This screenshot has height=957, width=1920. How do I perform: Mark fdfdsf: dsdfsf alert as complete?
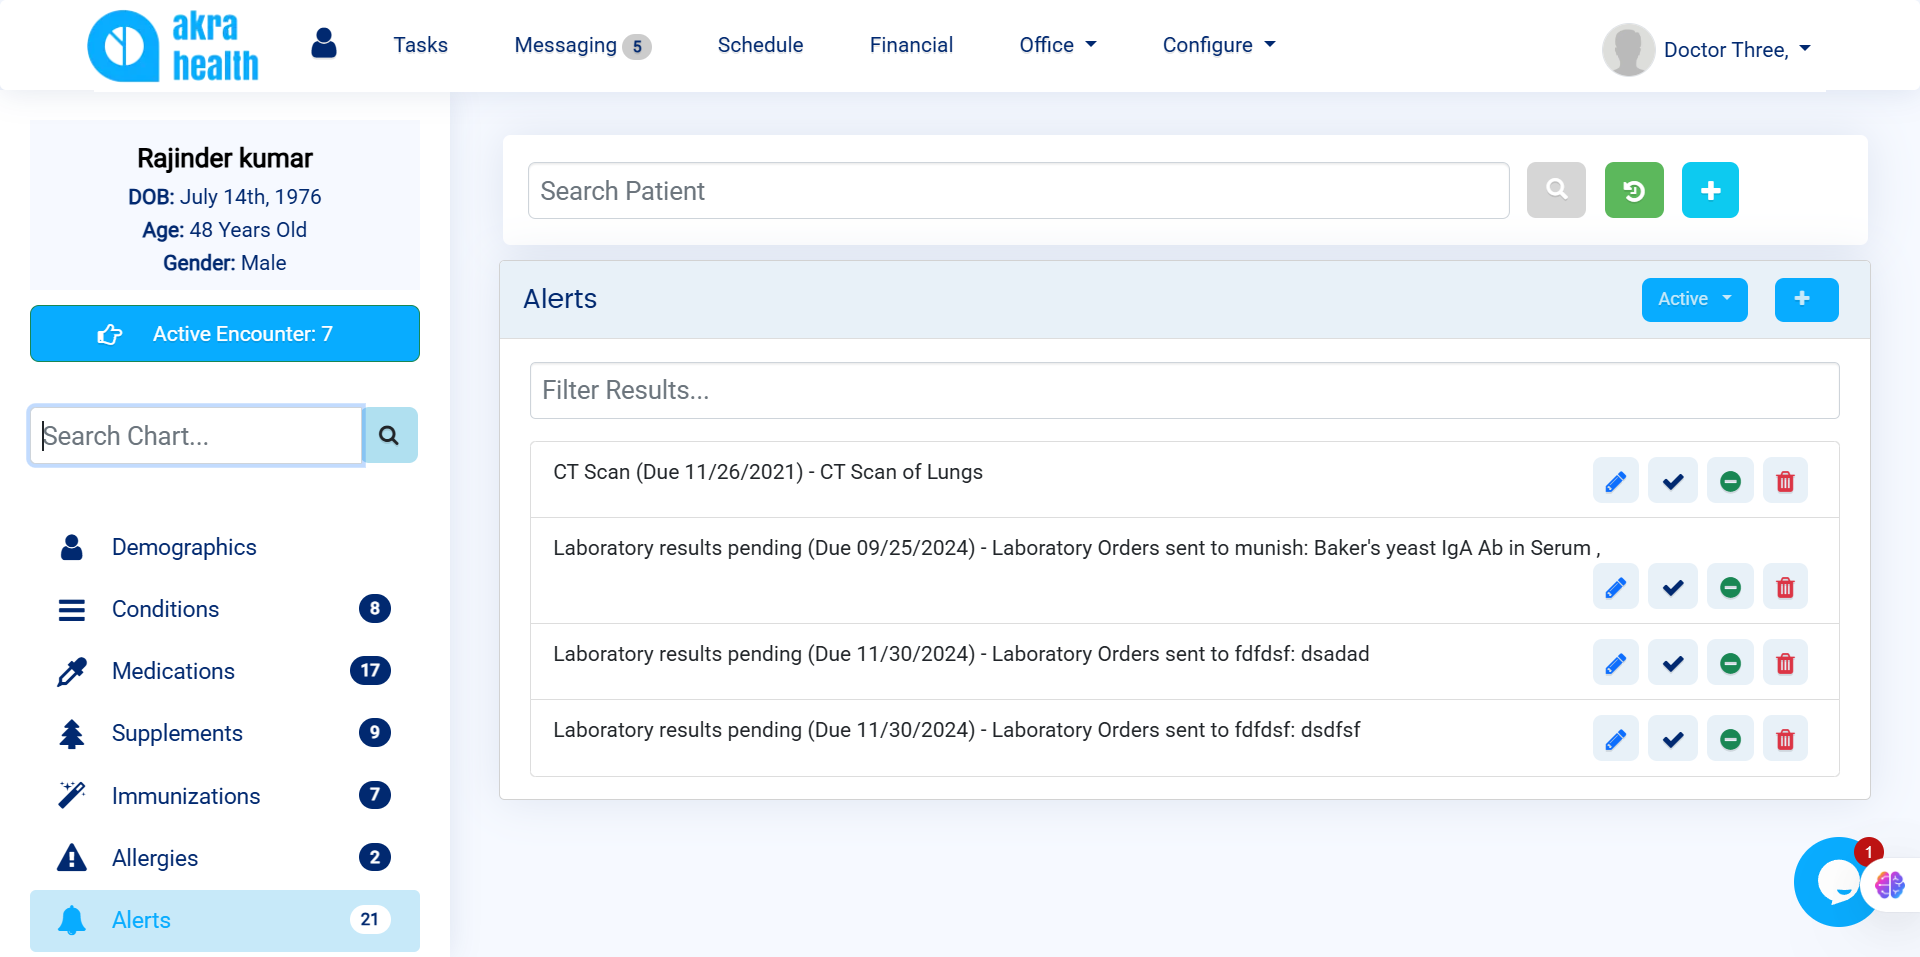coord(1673,739)
